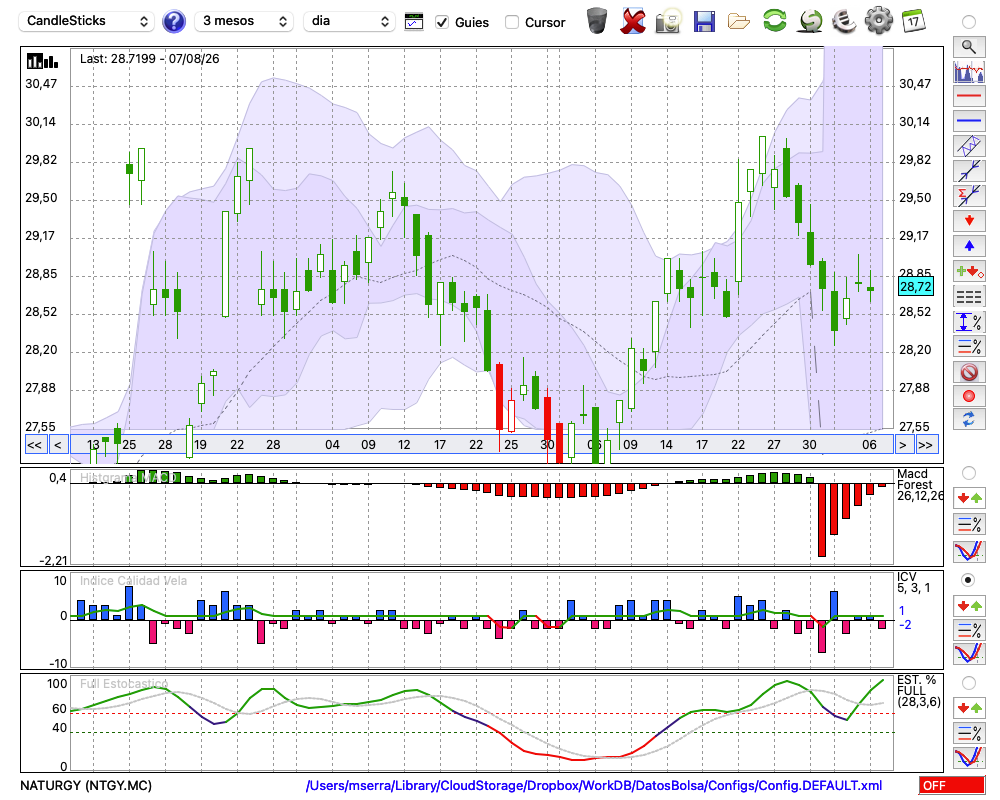Click the red prohibition sign icon
Screen dimensions: 1000x800
coord(969,372)
